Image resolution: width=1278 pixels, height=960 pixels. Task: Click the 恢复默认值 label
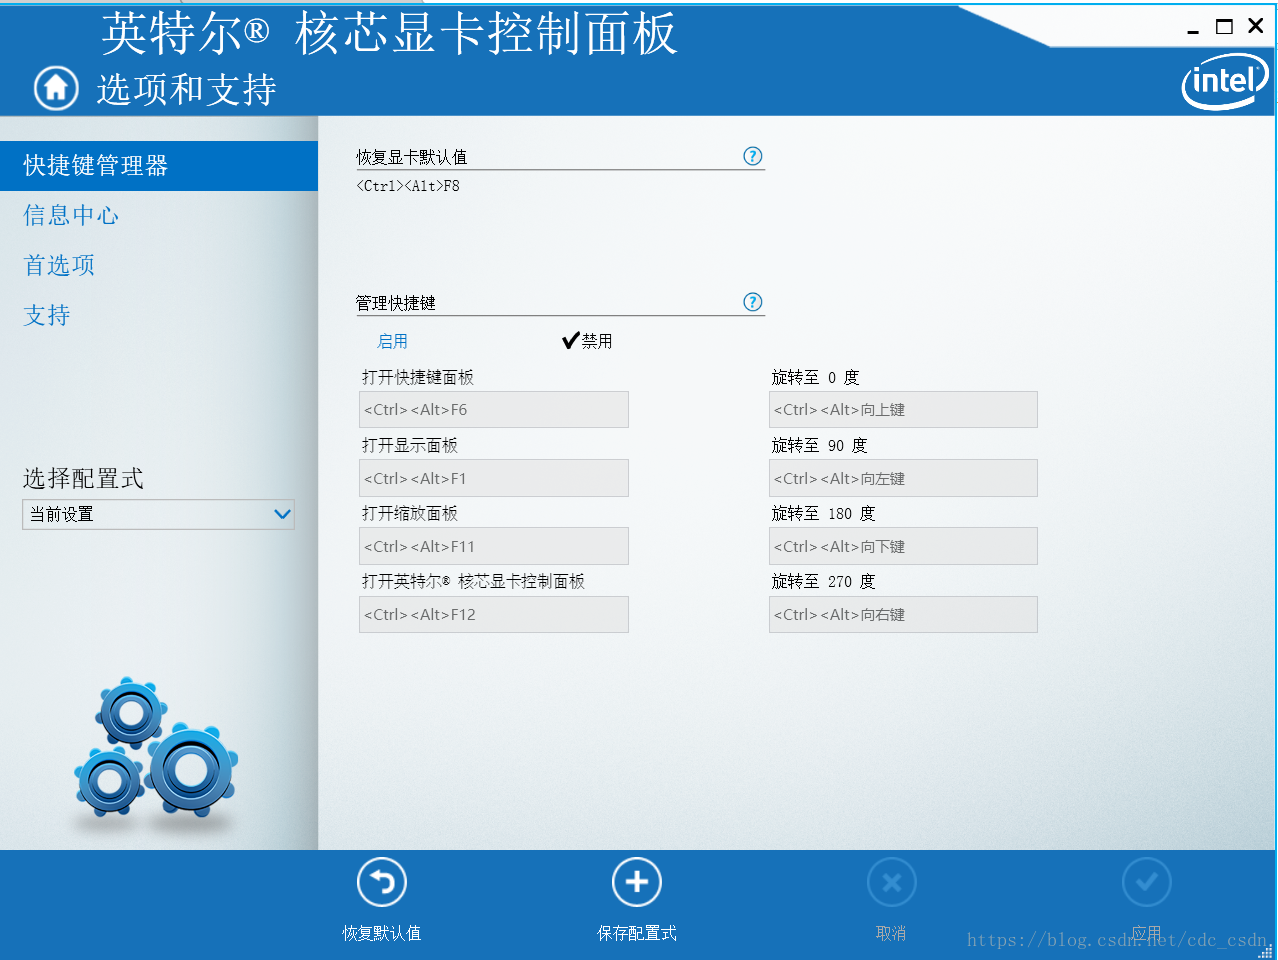pos(382,933)
